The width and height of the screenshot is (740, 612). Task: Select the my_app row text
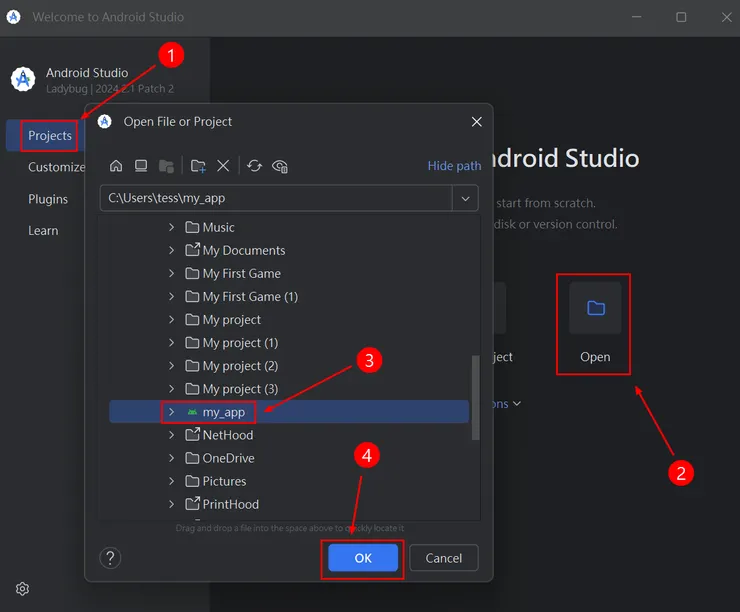tap(224, 412)
